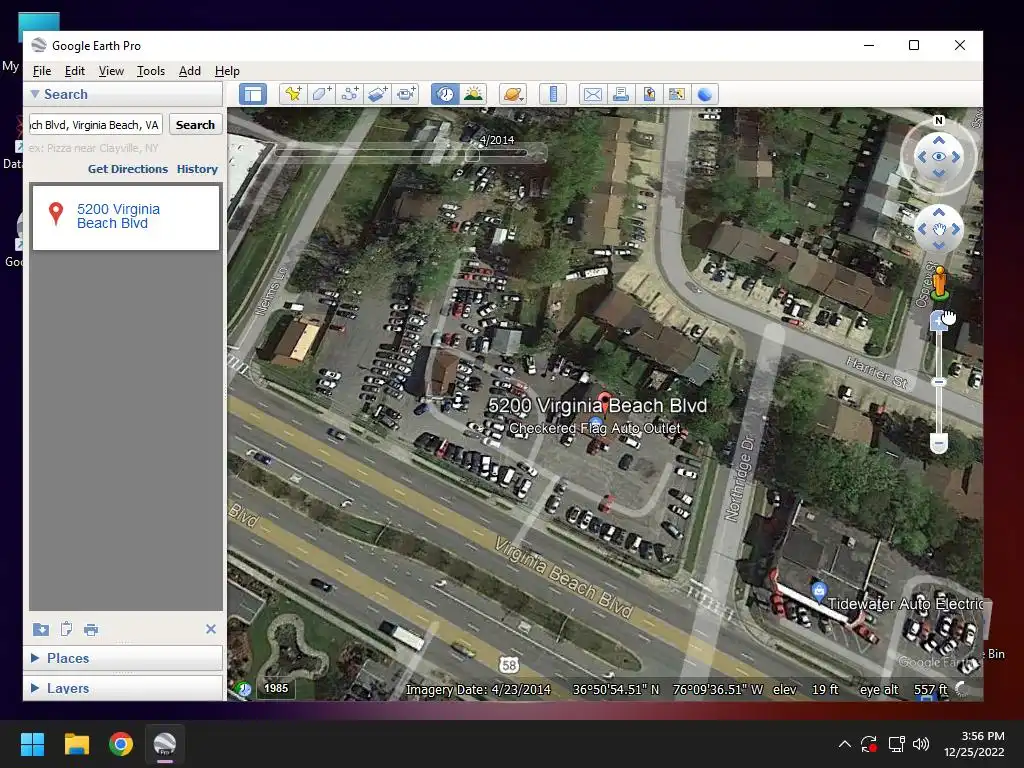Image resolution: width=1024 pixels, height=768 pixels.
Task: Open Get Directions link
Action: 128,168
